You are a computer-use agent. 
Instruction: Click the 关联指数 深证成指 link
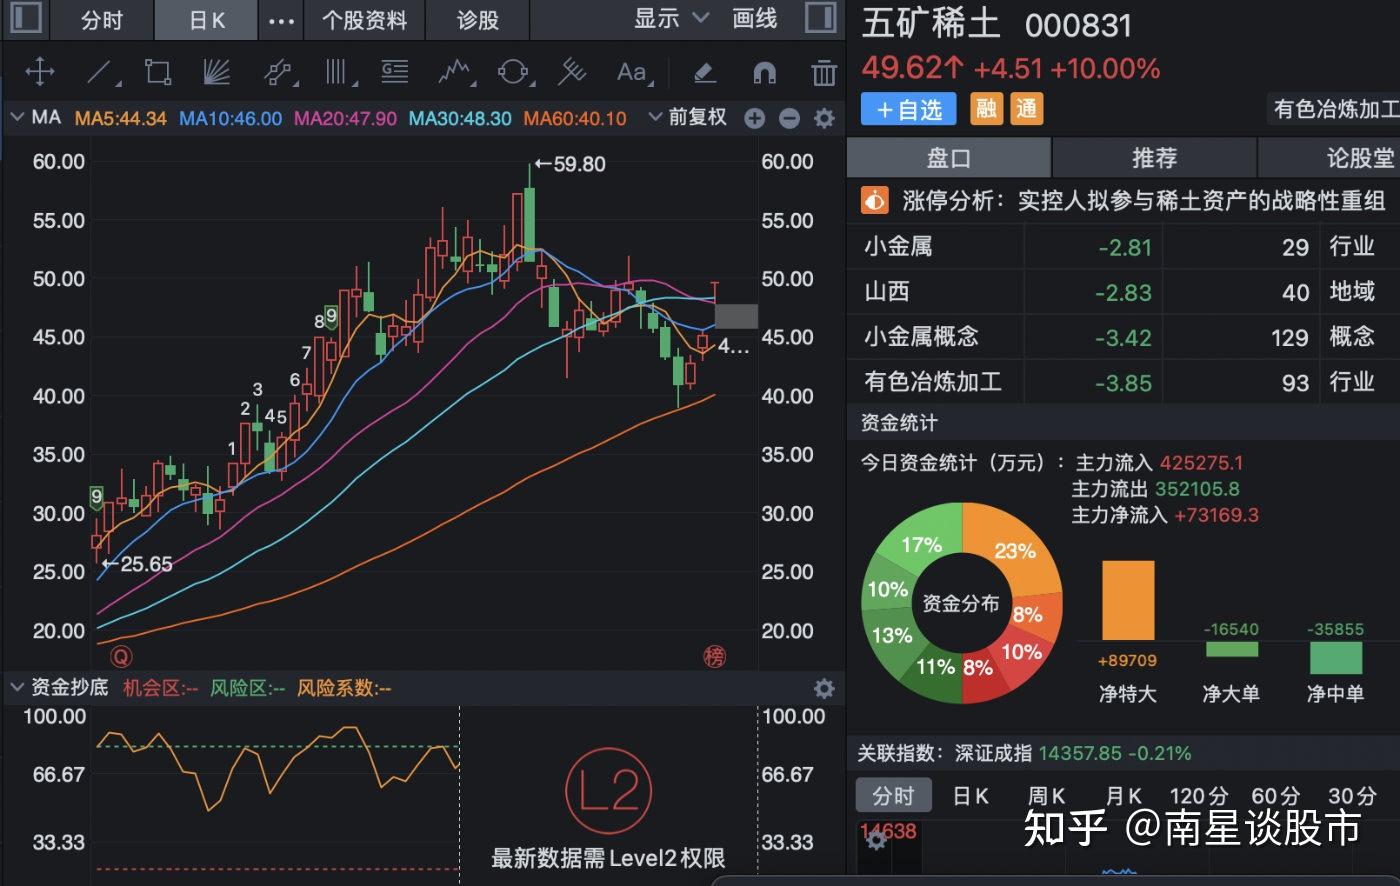coord(1024,753)
